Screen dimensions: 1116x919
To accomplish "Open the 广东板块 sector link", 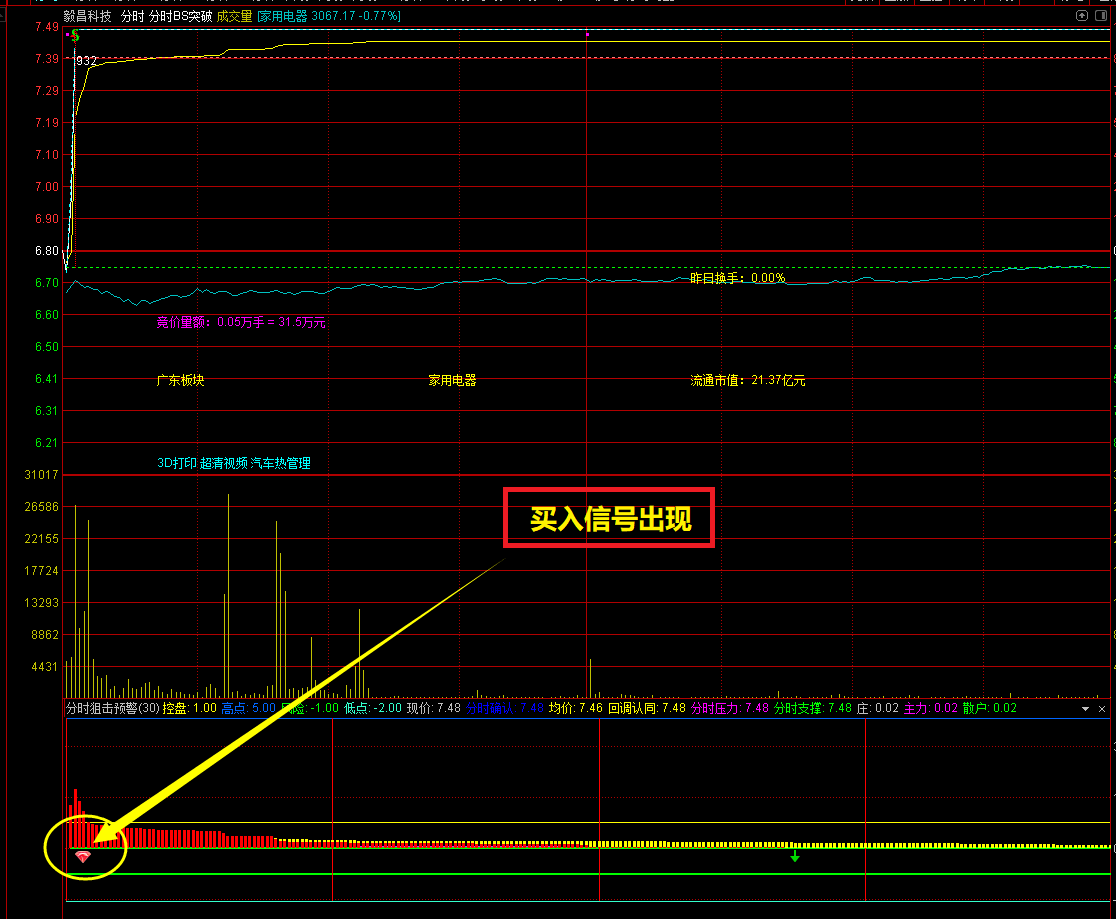I will click(x=180, y=380).
